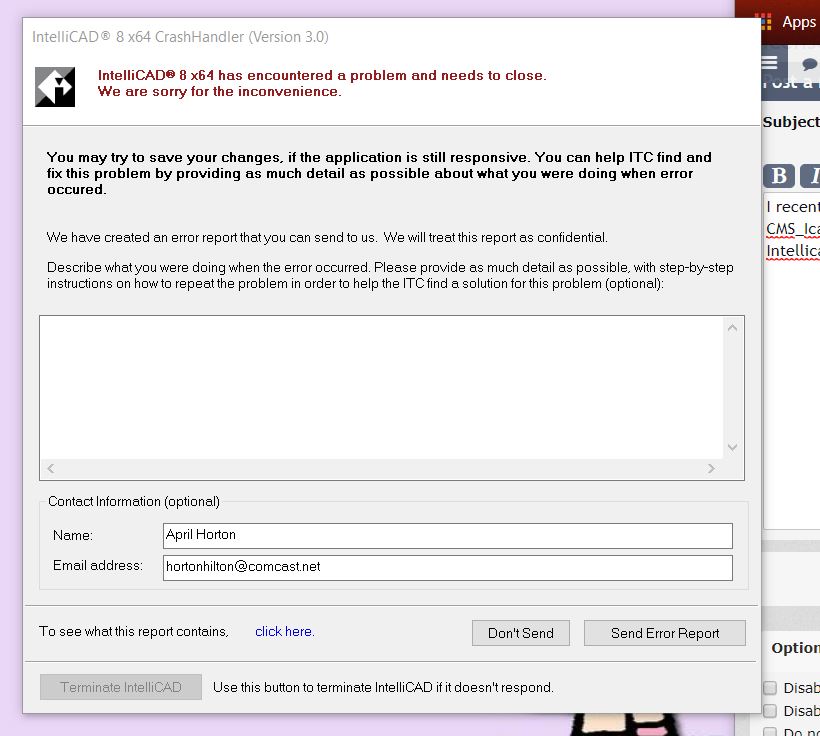Tick the second Disab checkbox in forum options
Image resolution: width=820 pixels, height=736 pixels.
(x=770, y=710)
